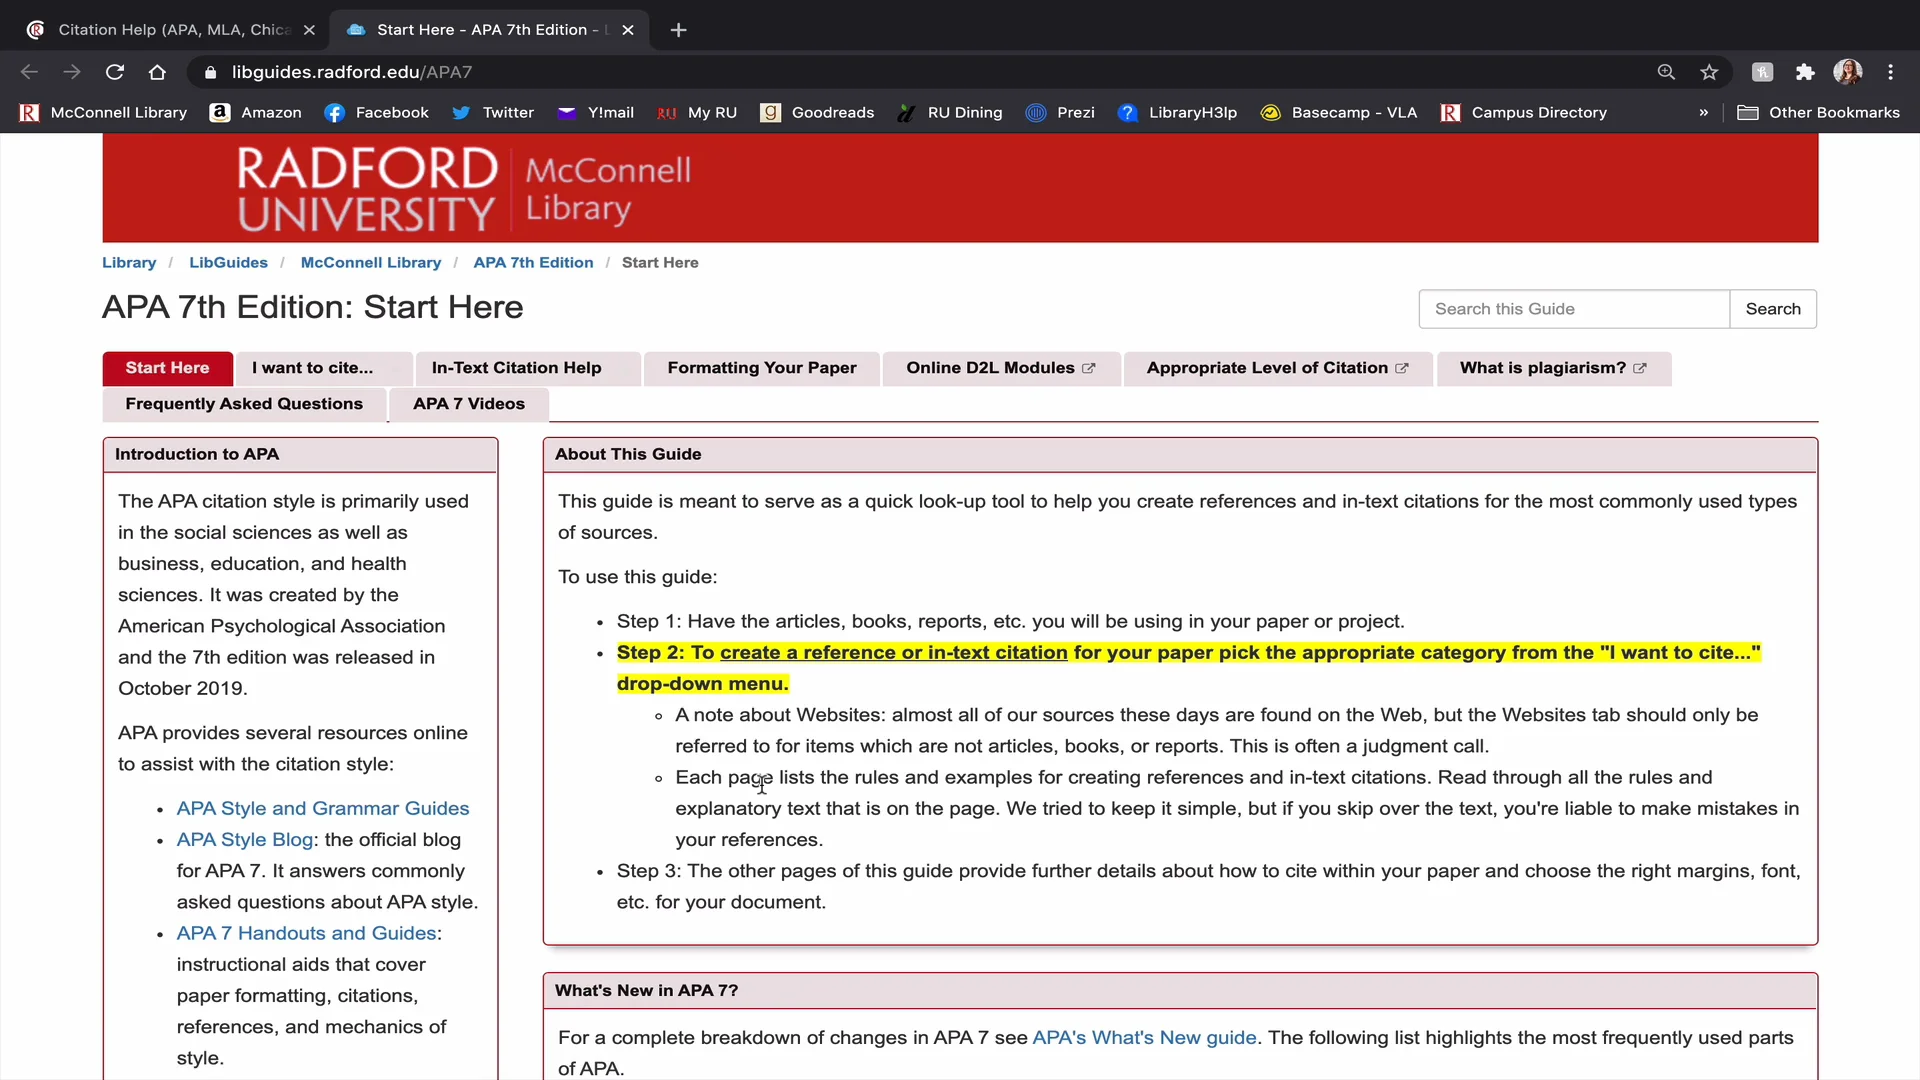
Task: Open the "I want to cite..." drop-down tab
Action: [313, 368]
